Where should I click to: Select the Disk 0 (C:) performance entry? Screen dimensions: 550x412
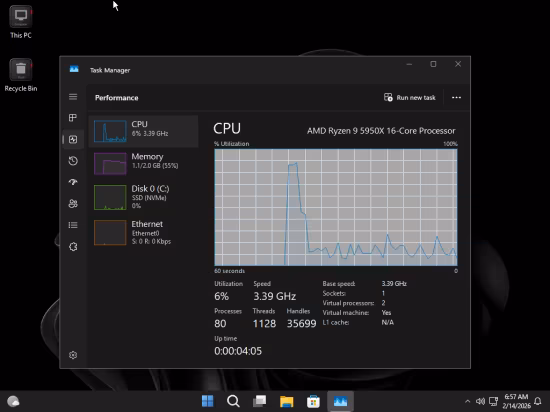point(143,197)
